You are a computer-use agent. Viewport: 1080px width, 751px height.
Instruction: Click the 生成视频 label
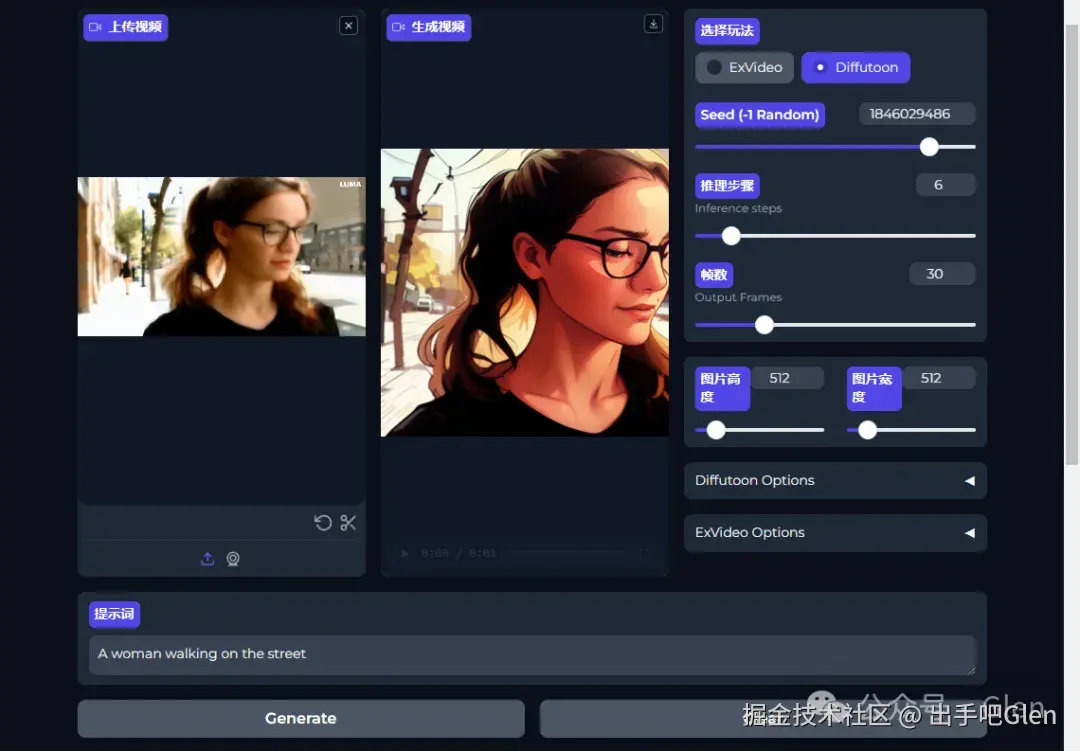coord(429,27)
